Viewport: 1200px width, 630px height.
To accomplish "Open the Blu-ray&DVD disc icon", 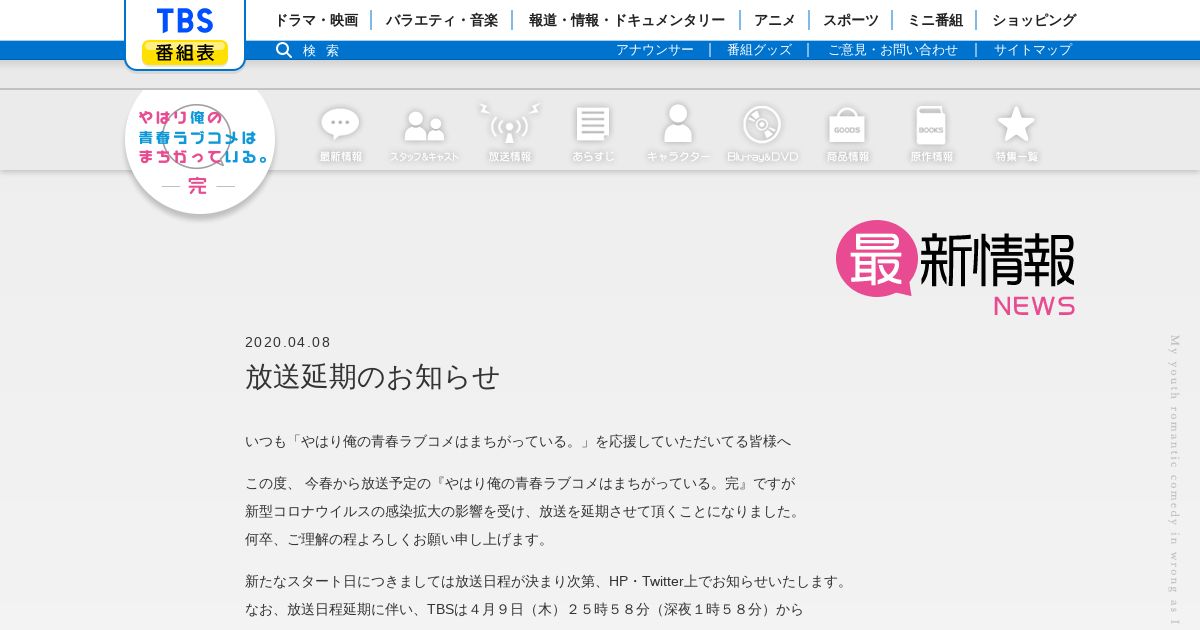I will (x=762, y=134).
